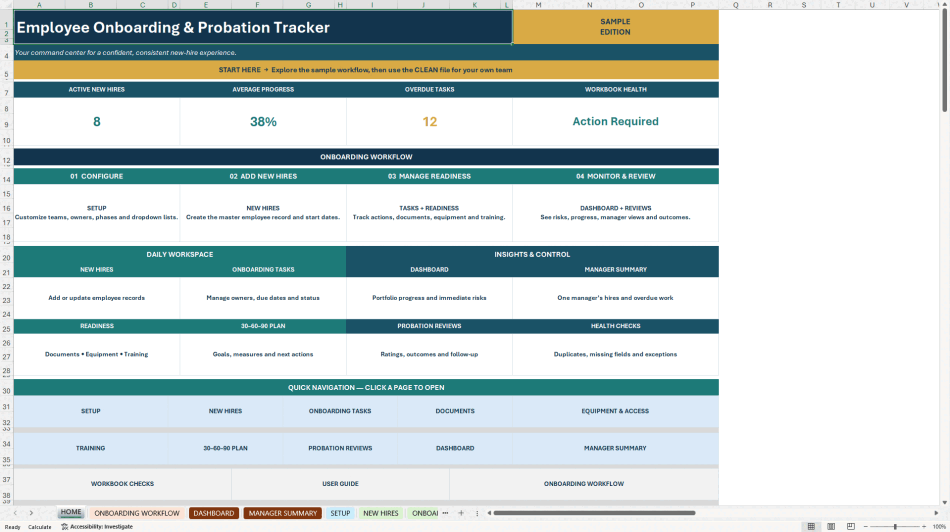Image resolution: width=950 pixels, height=532 pixels.
Task: Open DASHBOARD in Quick Navigation
Action: pos(455,448)
